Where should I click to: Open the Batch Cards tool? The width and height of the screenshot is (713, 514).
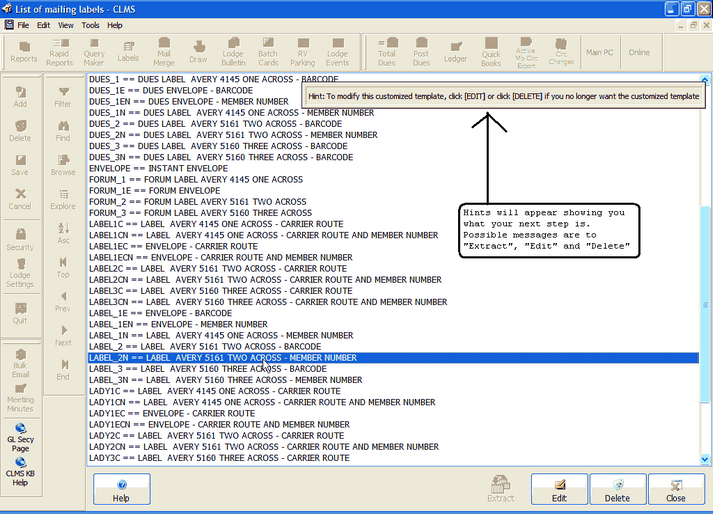pyautogui.click(x=268, y=51)
